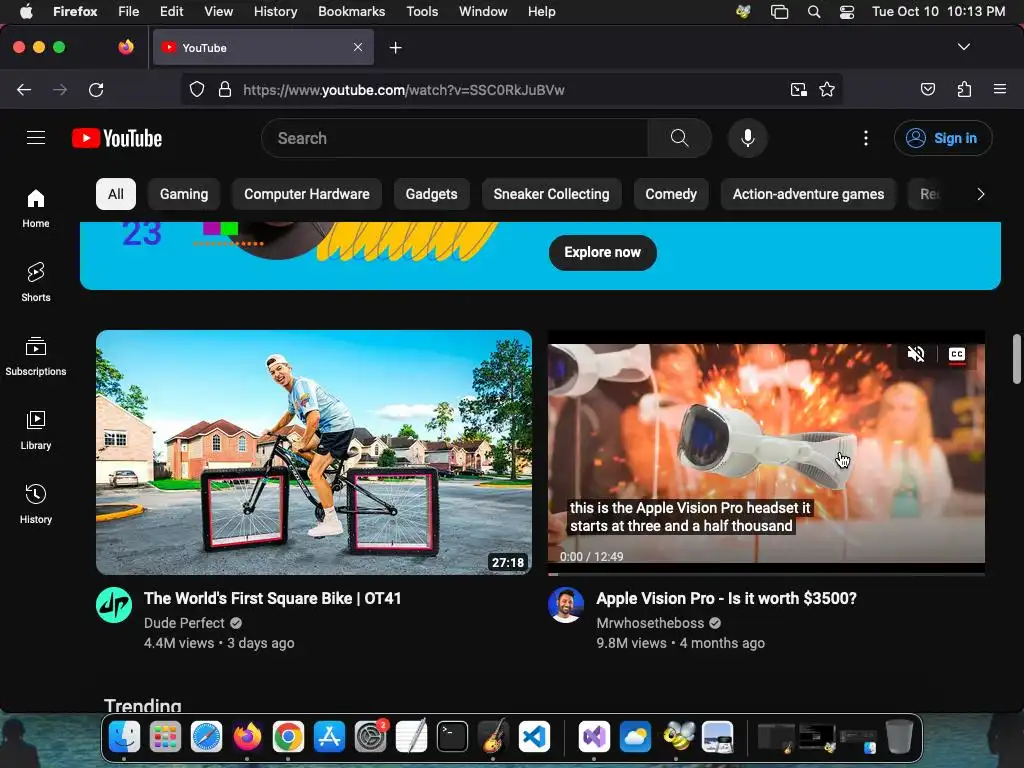Open The World's First Square Bike title
This screenshot has width=1024, height=768.
[272, 598]
